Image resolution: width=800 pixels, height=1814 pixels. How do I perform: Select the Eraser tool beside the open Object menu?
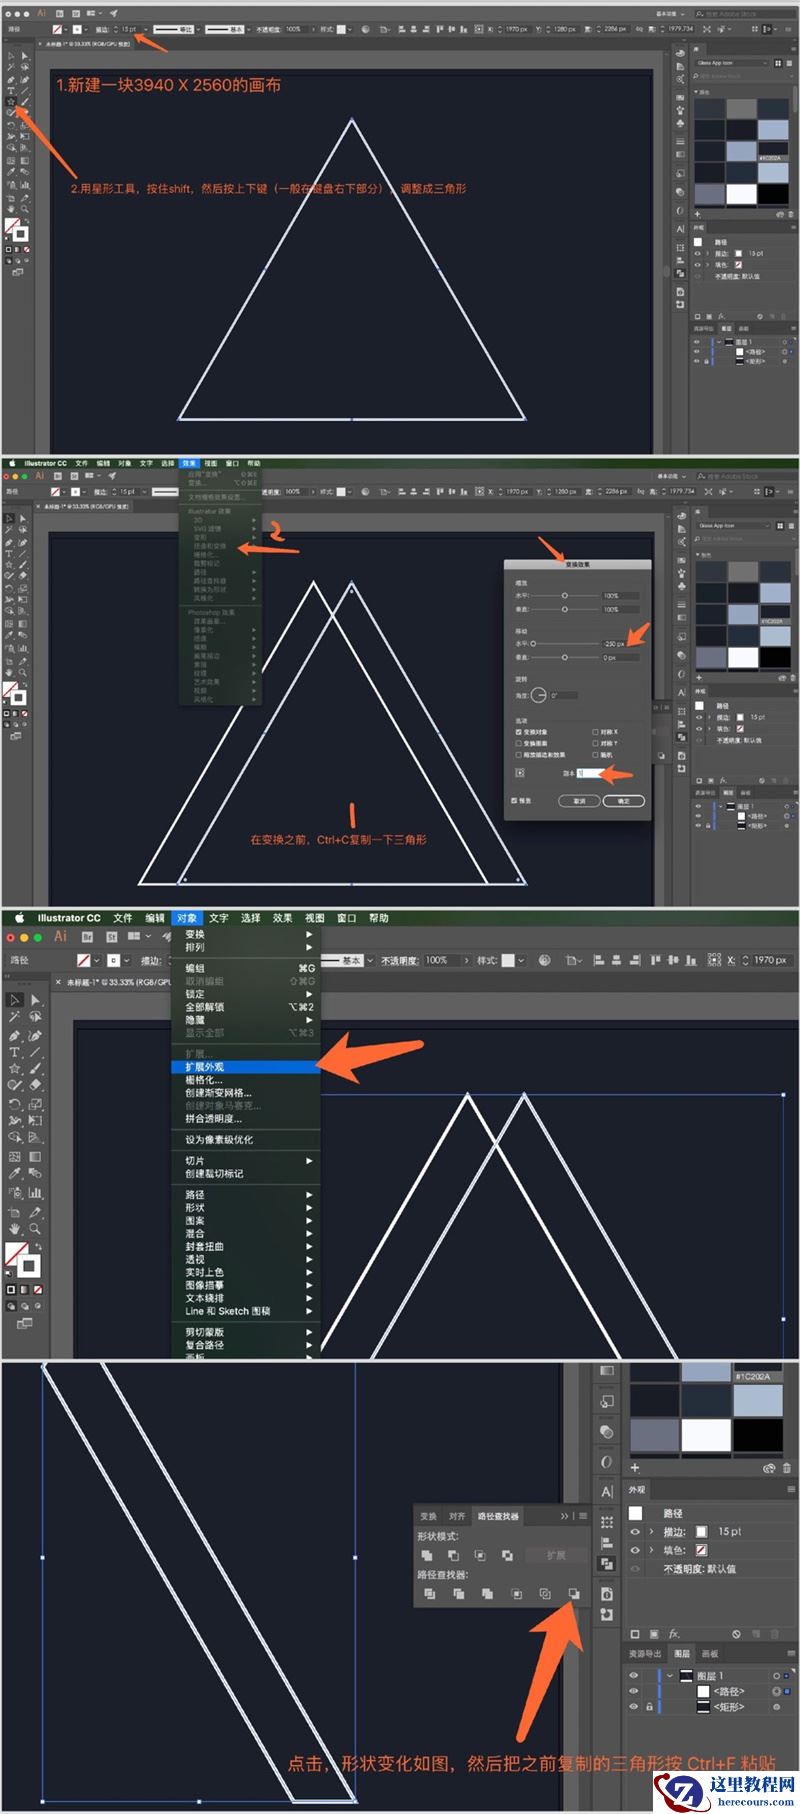[x=35, y=1085]
